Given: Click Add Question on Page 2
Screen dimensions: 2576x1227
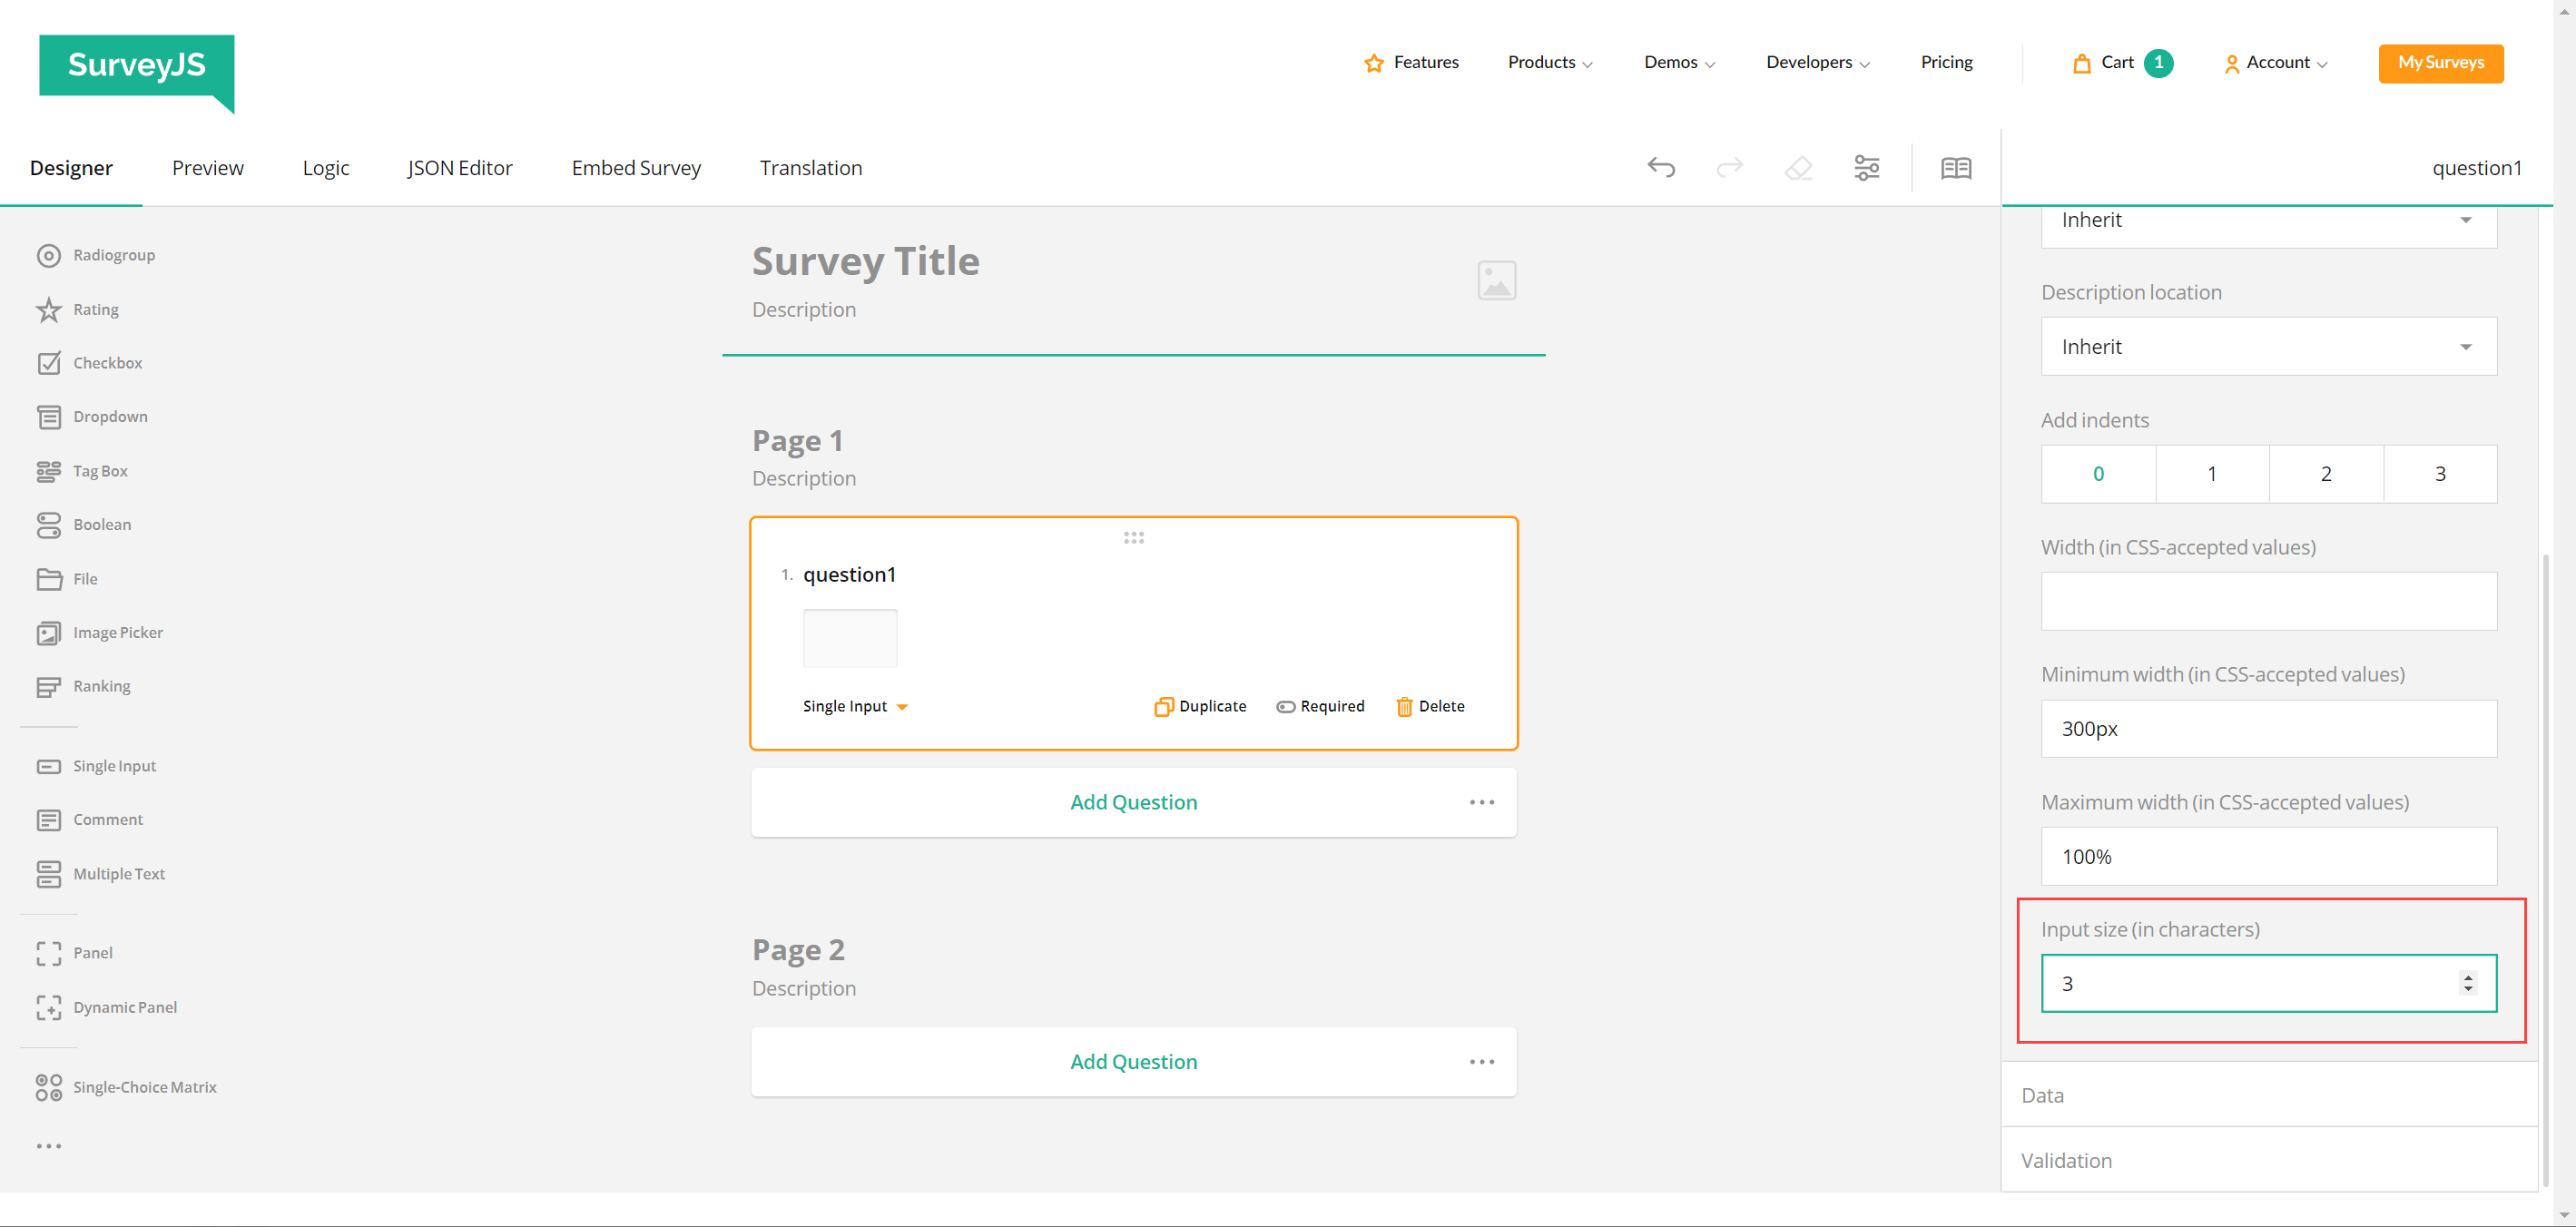Looking at the screenshot, I should click(x=1133, y=1061).
